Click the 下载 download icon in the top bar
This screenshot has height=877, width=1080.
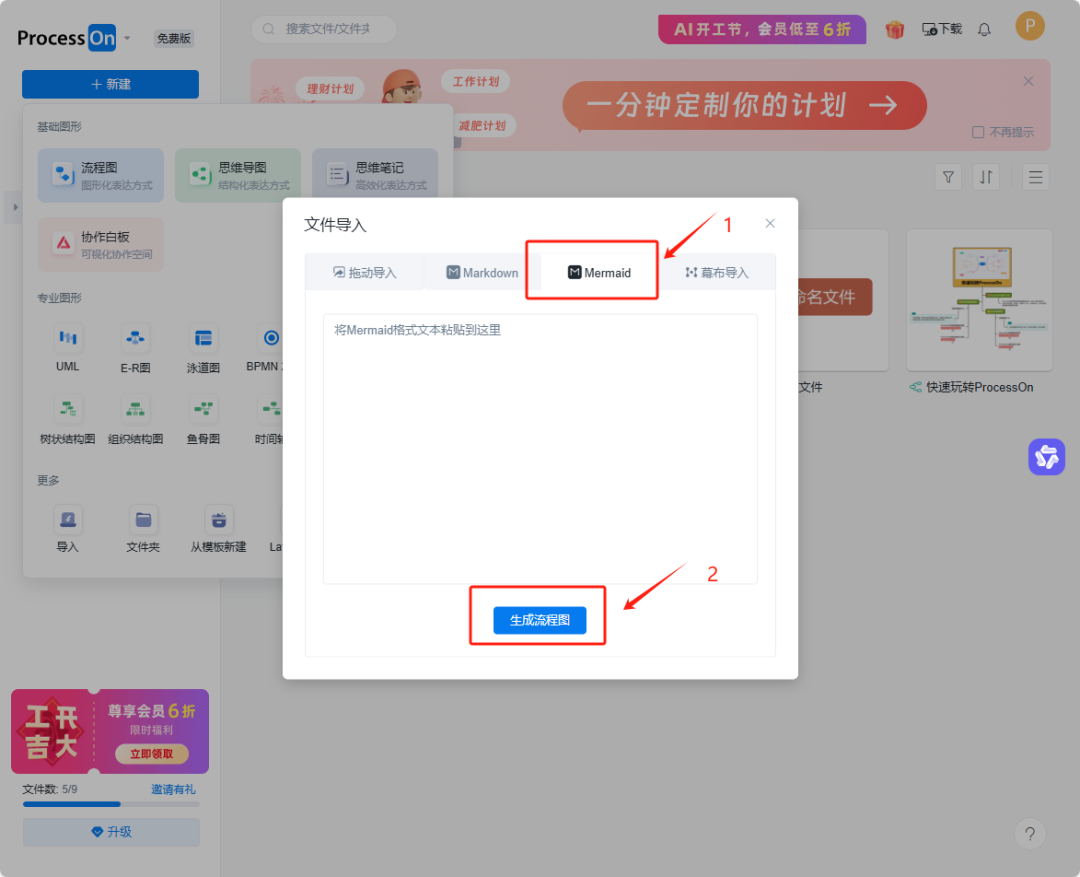tap(941, 29)
